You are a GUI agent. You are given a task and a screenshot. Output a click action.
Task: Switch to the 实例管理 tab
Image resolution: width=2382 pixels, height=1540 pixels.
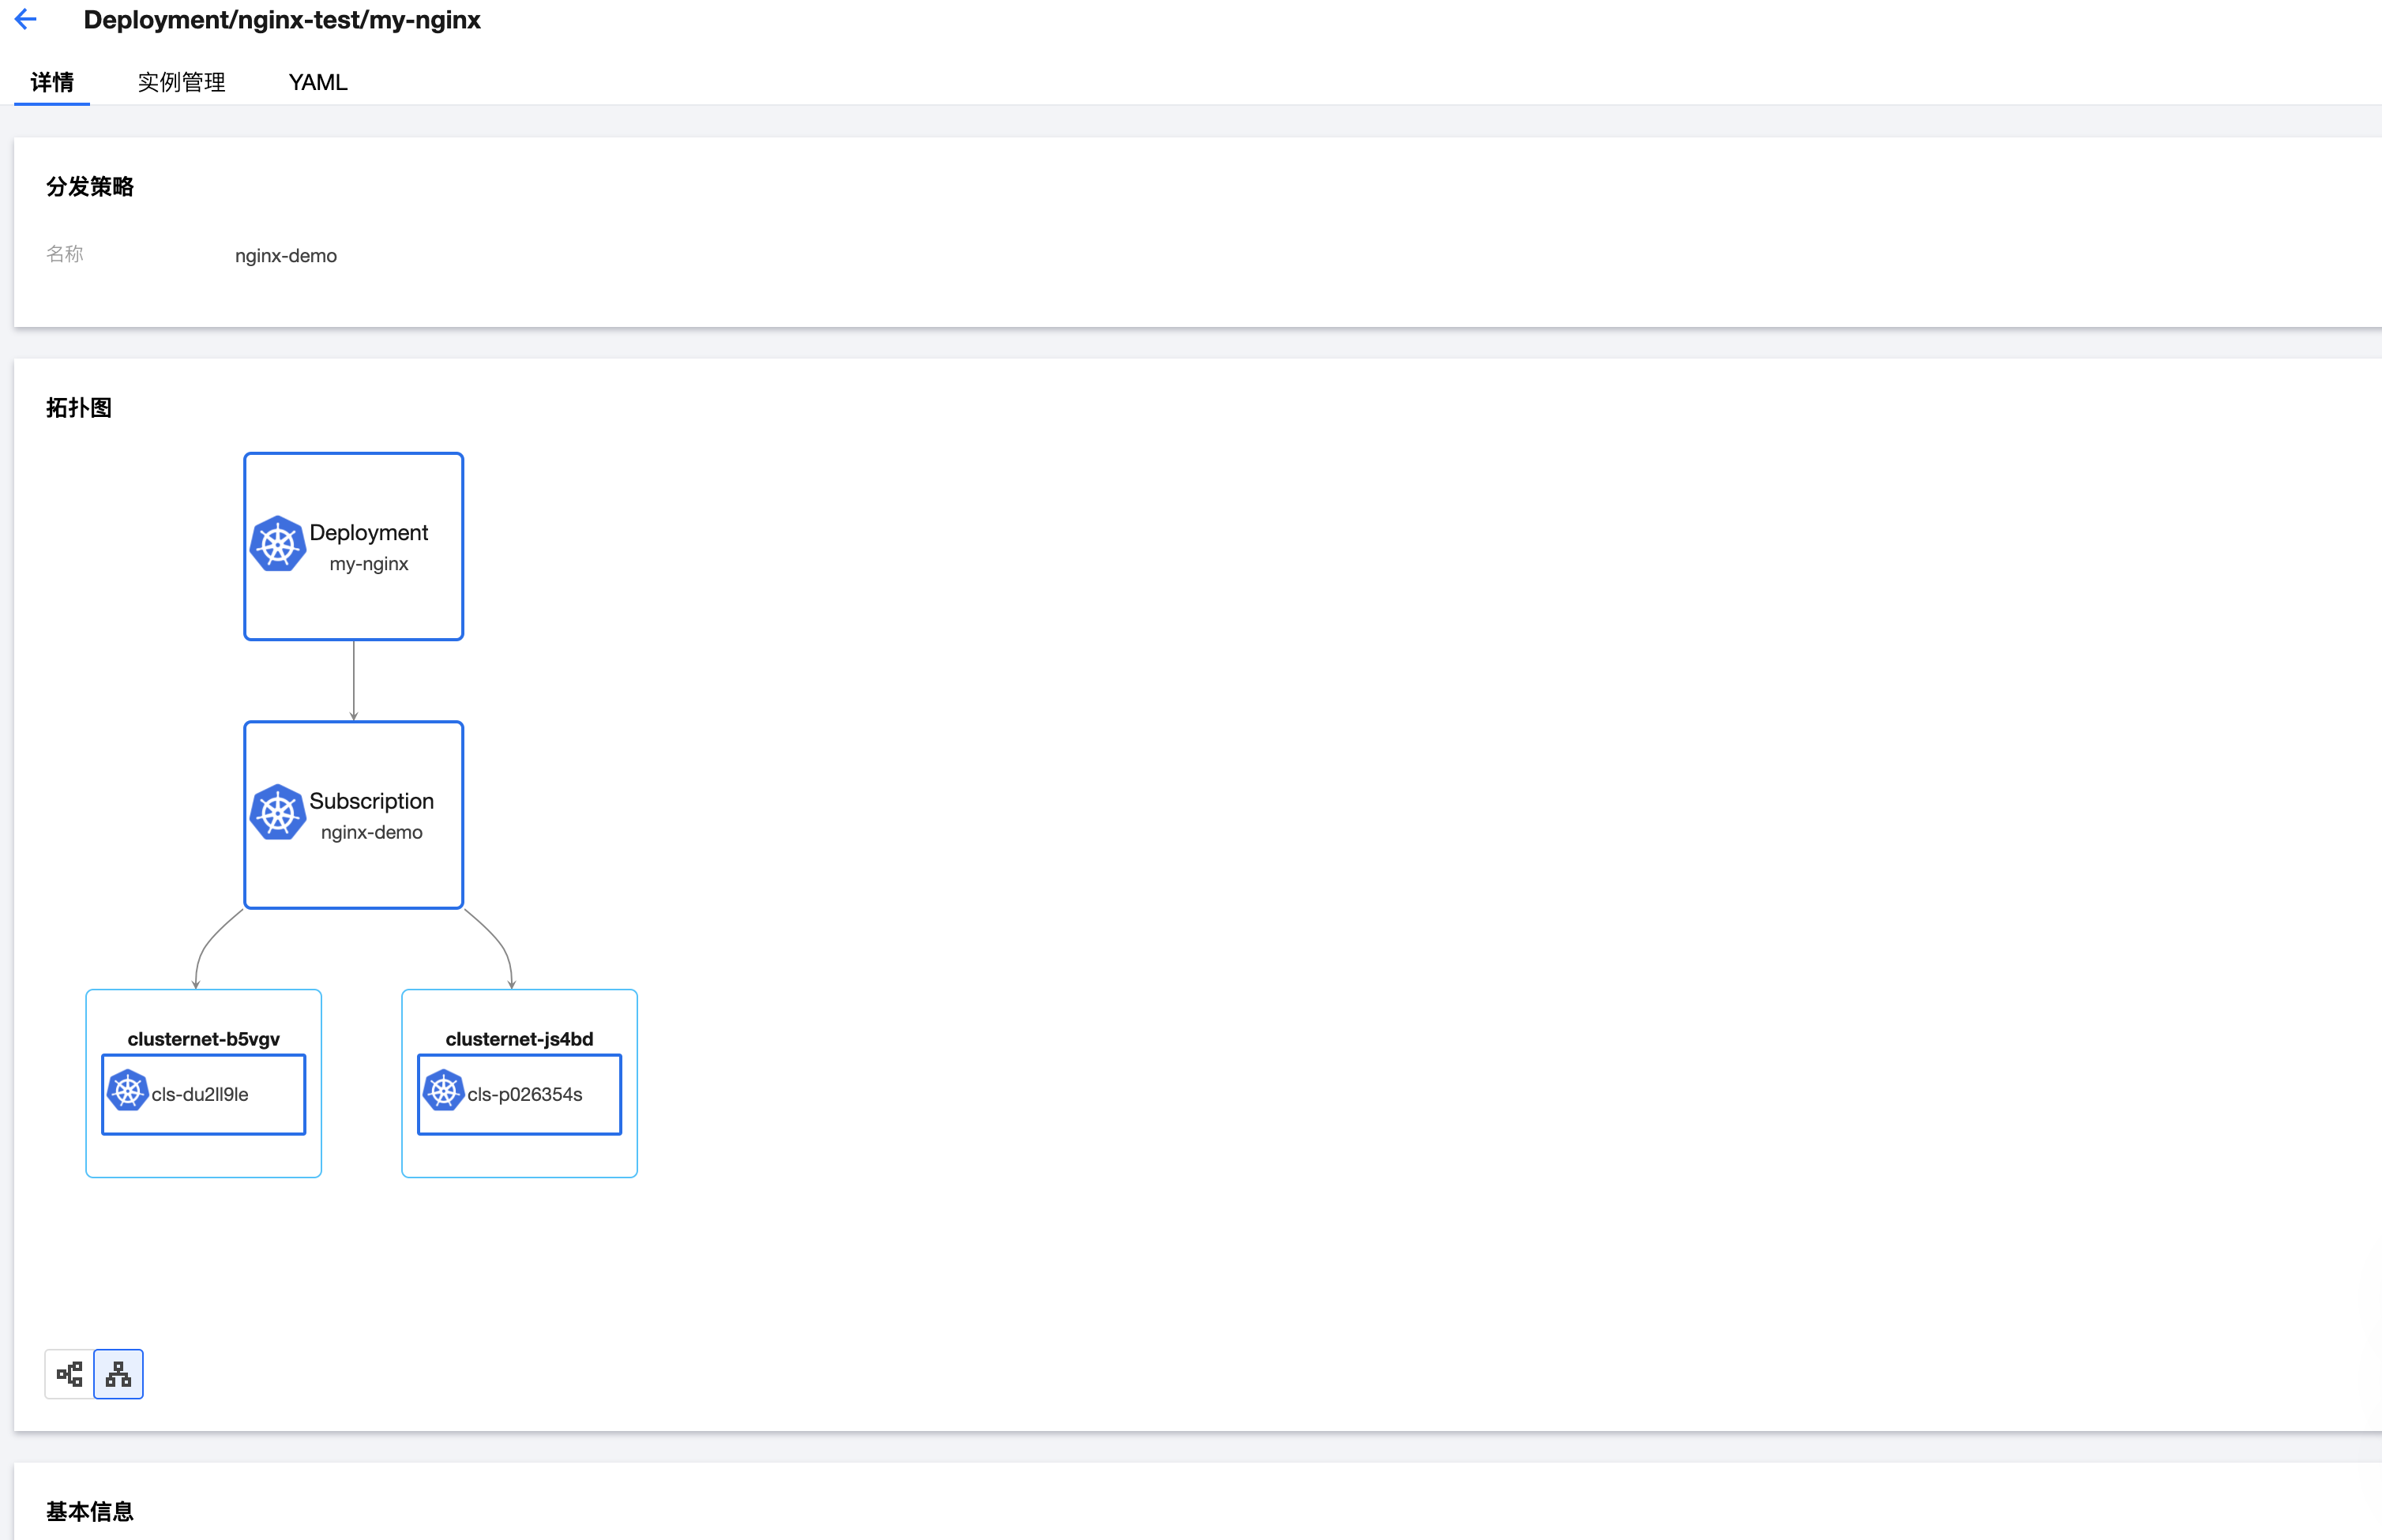click(181, 82)
